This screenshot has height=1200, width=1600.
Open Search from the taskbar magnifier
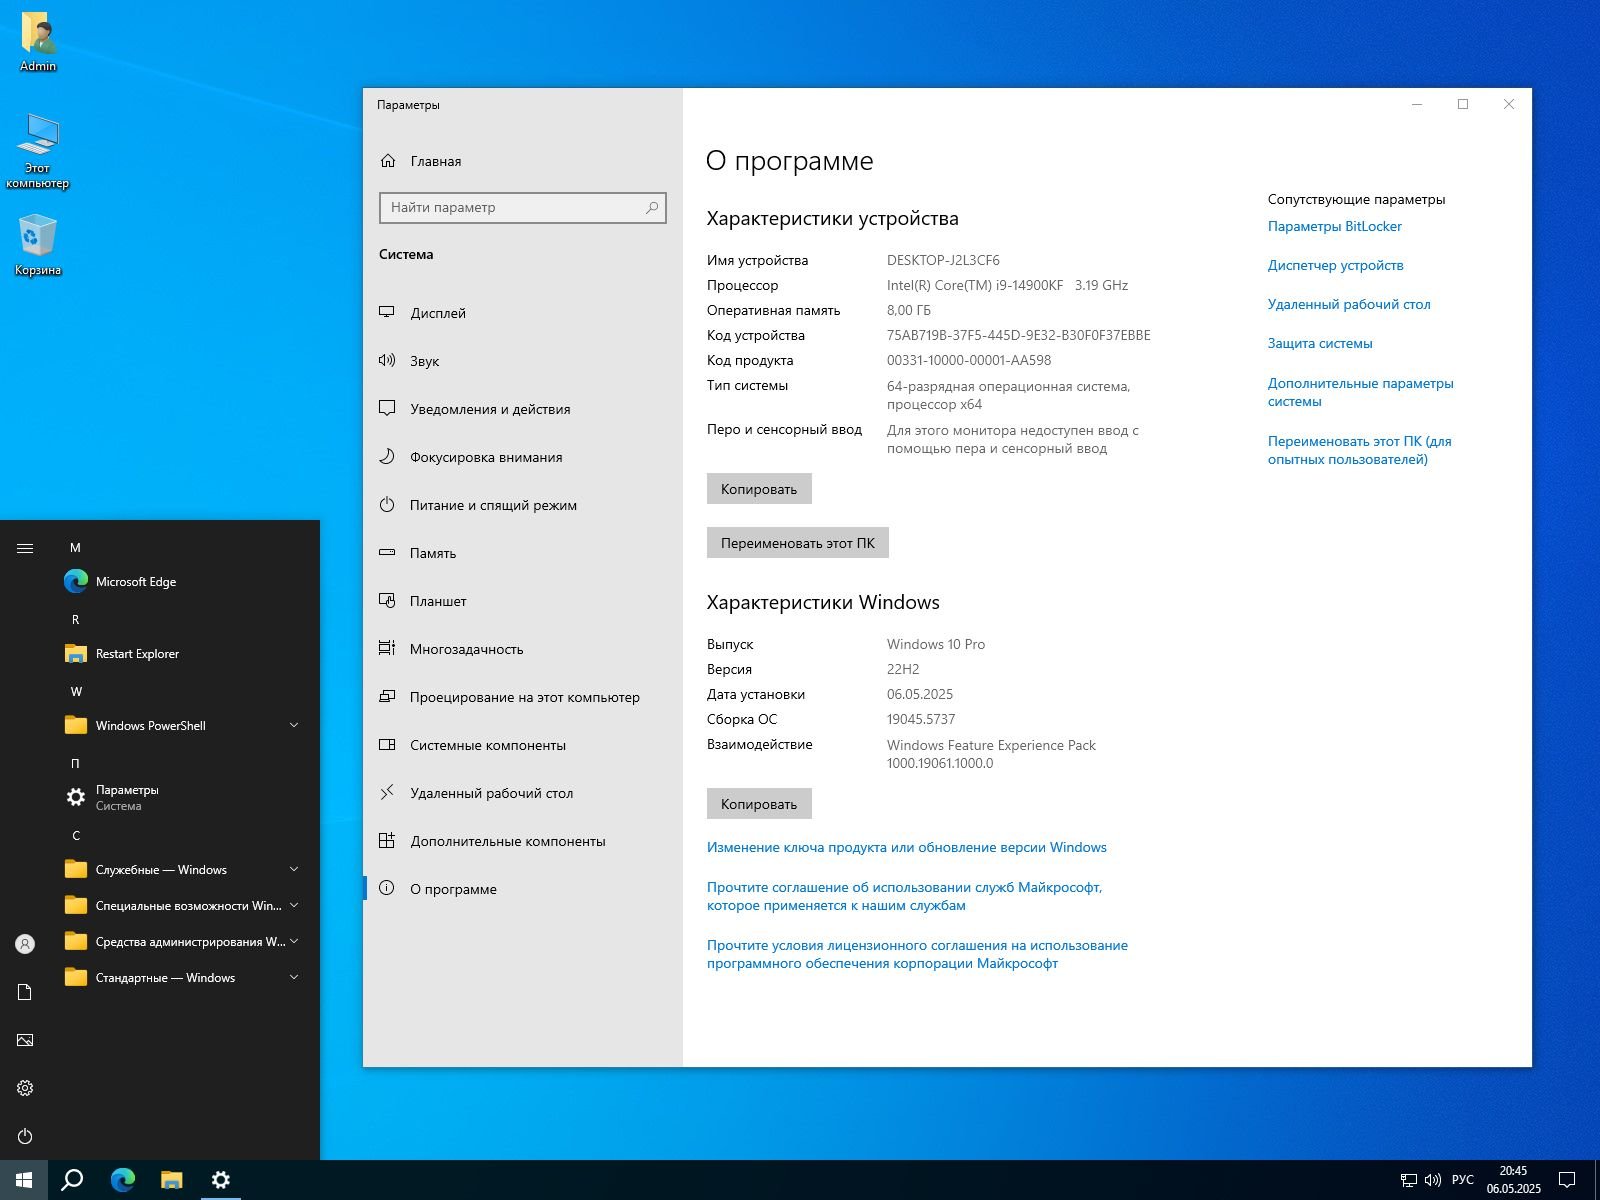point(72,1180)
